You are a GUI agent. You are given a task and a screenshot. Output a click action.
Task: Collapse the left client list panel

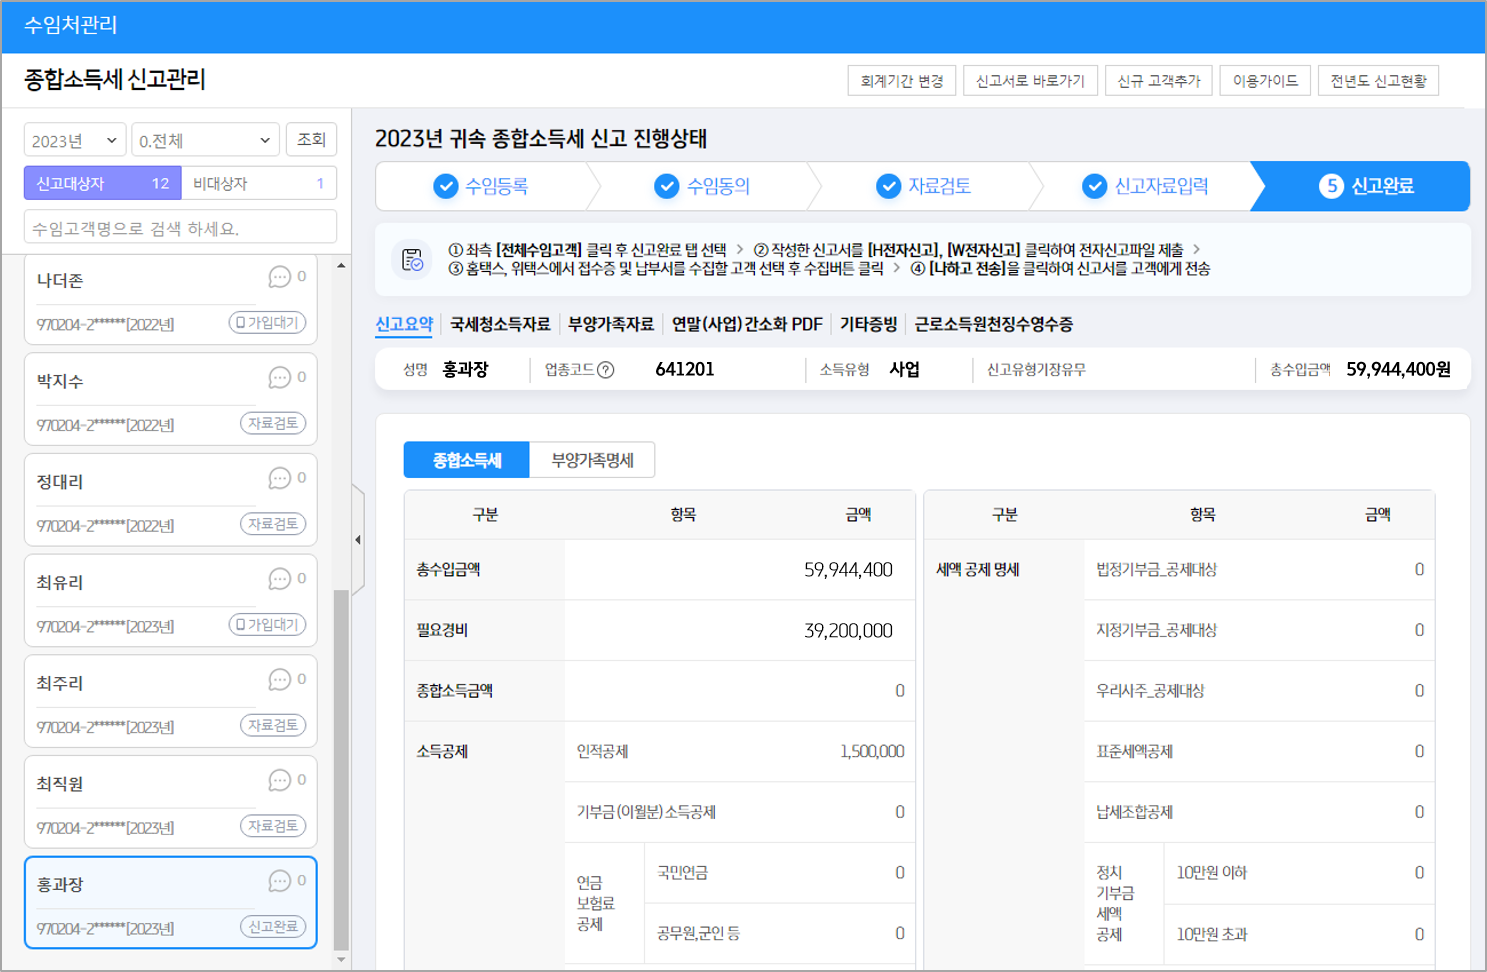pyautogui.click(x=358, y=540)
